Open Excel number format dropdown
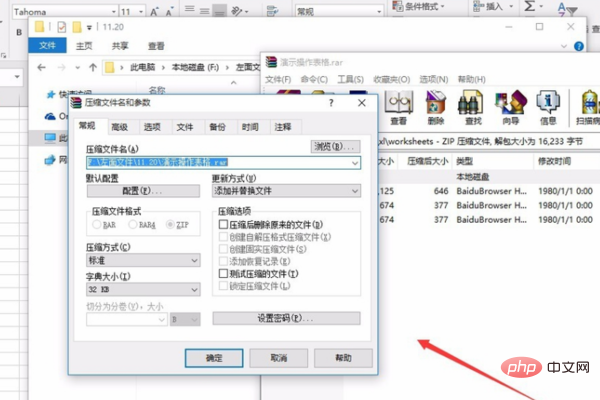Image resolution: width=600 pixels, height=400 pixels. point(379,12)
